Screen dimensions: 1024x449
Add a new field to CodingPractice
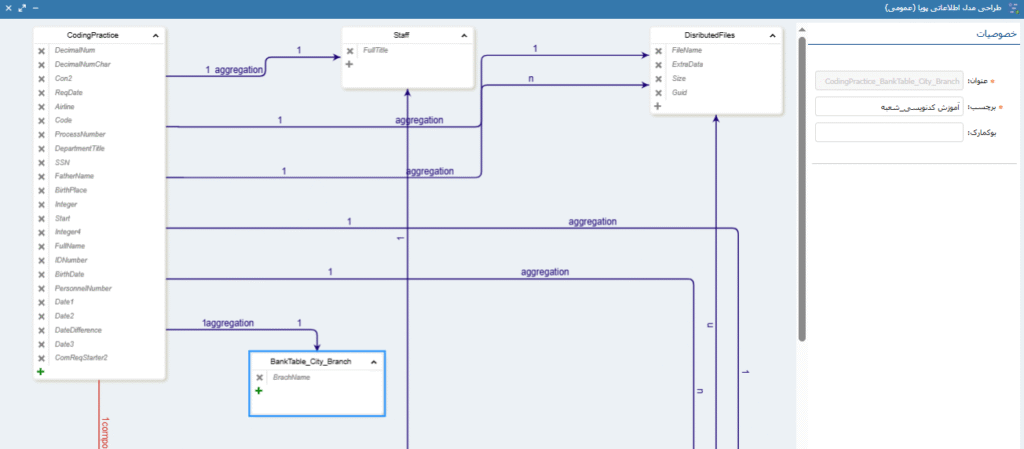(x=41, y=372)
